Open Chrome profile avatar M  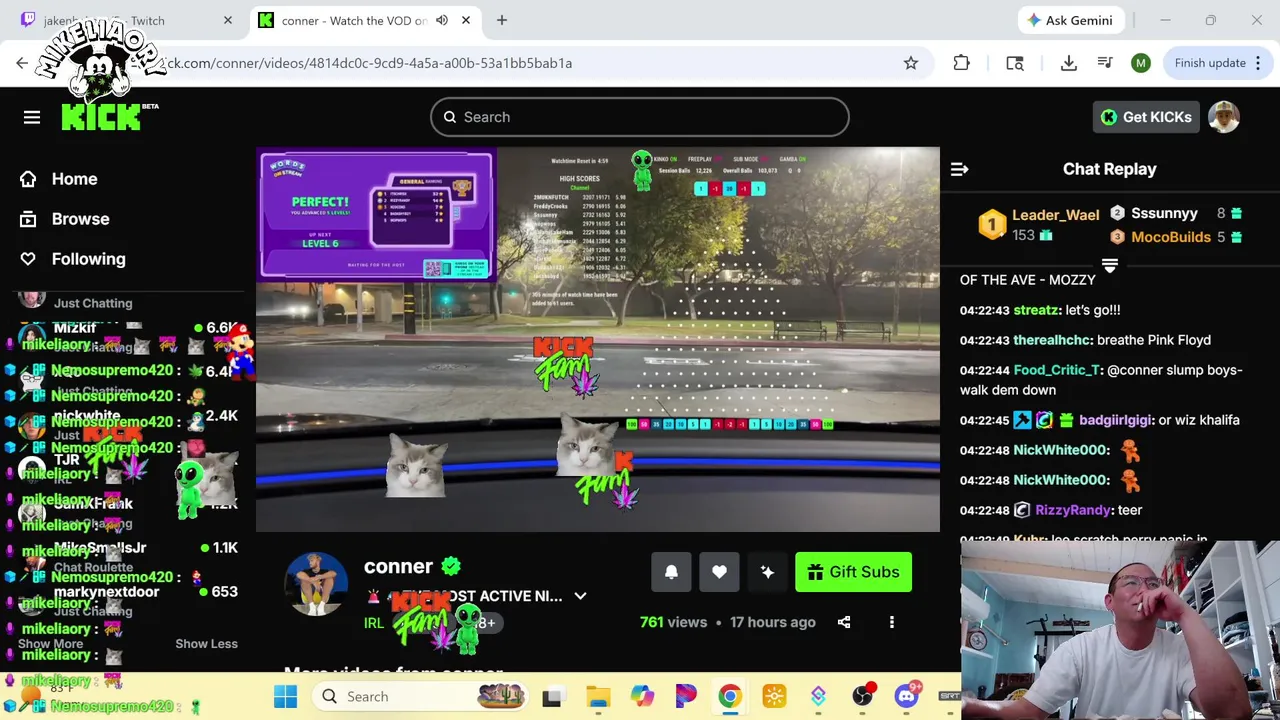(1141, 63)
